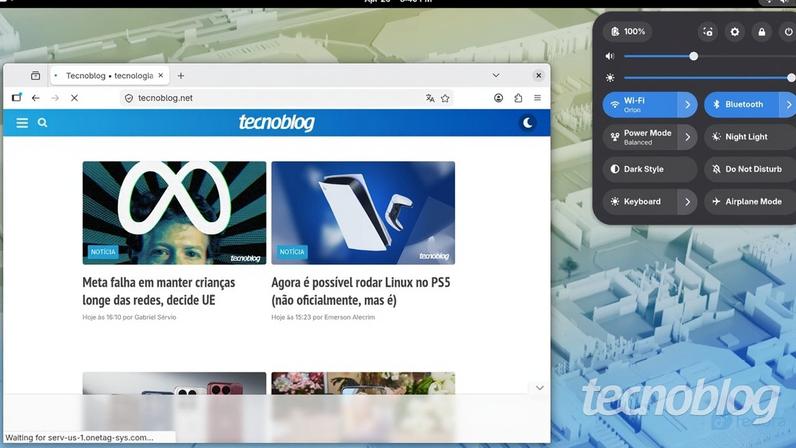Click the brightness sun icon
The width and height of the screenshot is (796, 448).
610,78
